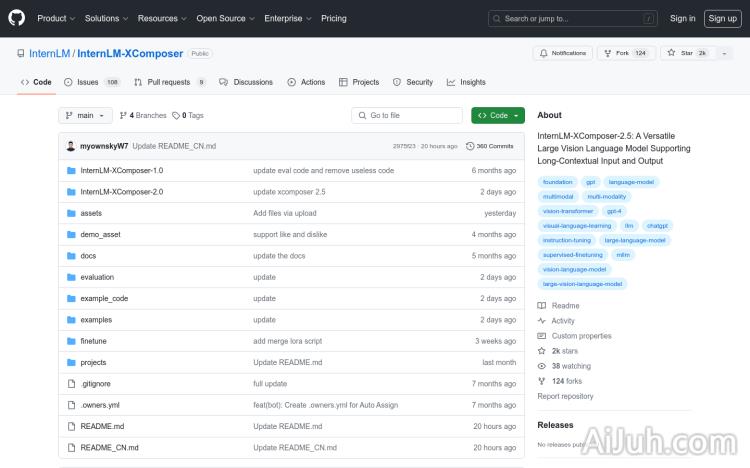Viewport: 750px width, 468px height.
Task: Open the InternLM-XComposer-2.0 folder
Action: 121,192
